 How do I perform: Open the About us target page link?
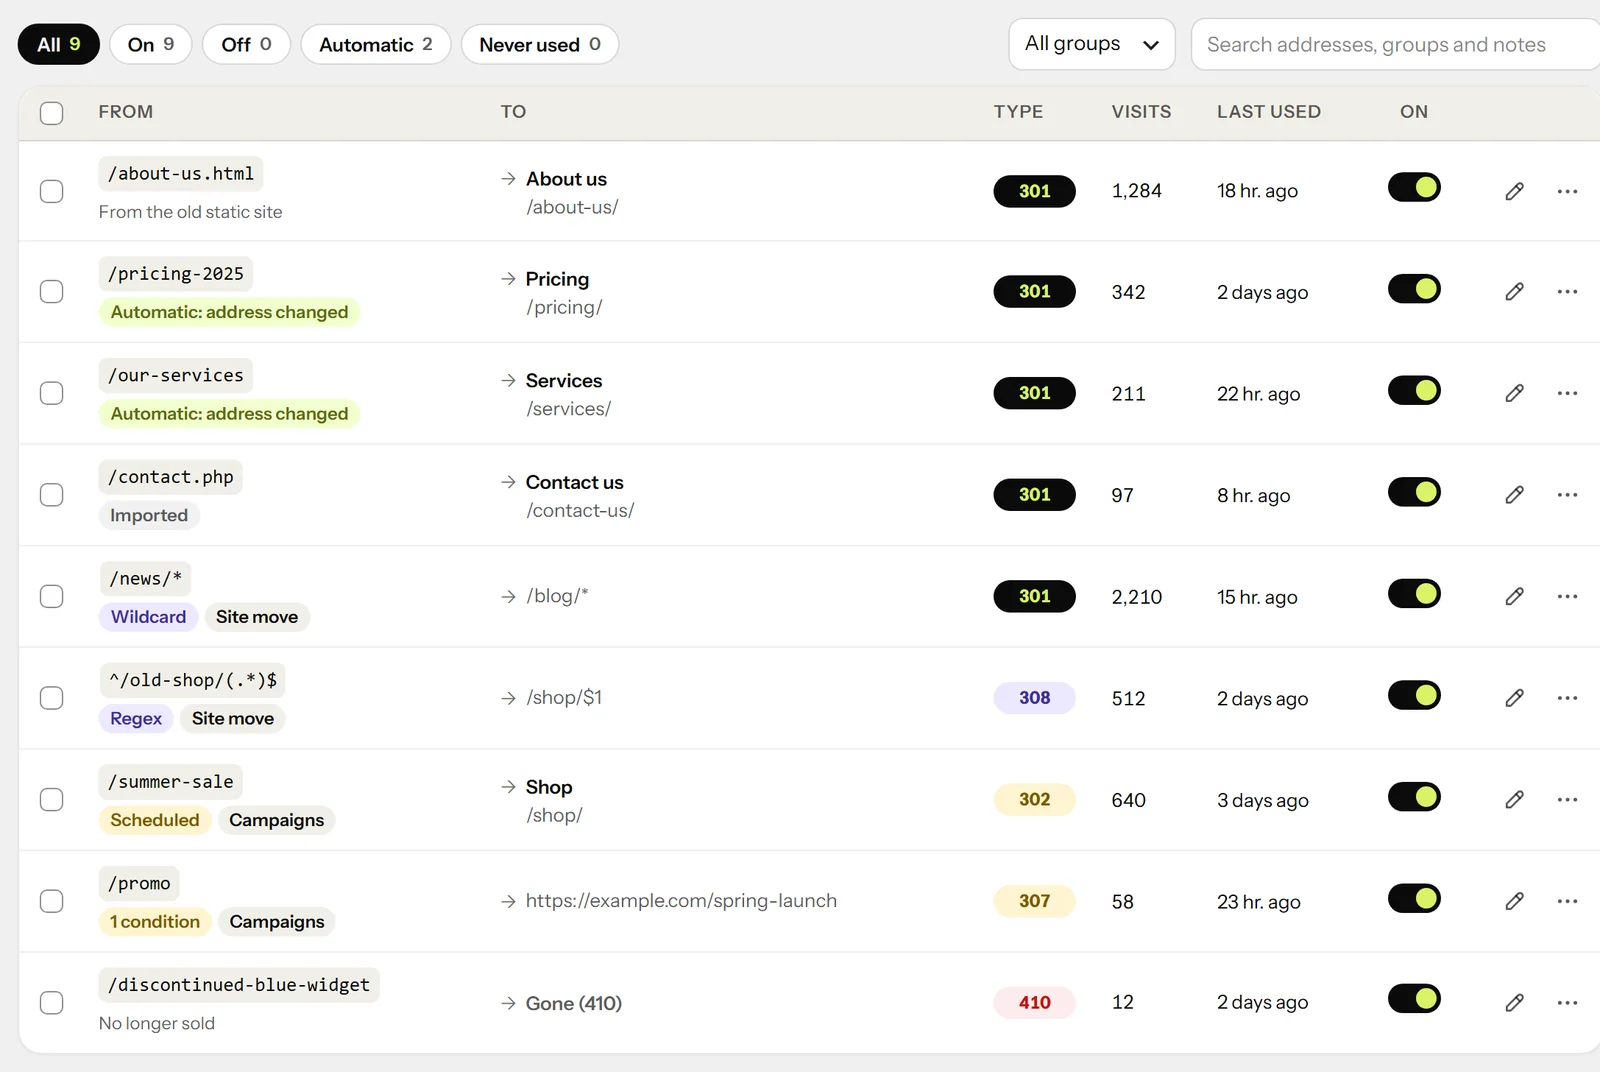566,179
